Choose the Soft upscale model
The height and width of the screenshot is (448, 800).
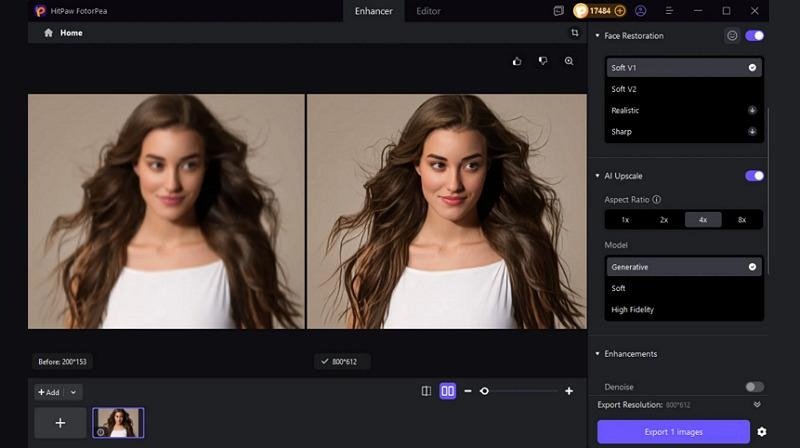pyautogui.click(x=684, y=288)
